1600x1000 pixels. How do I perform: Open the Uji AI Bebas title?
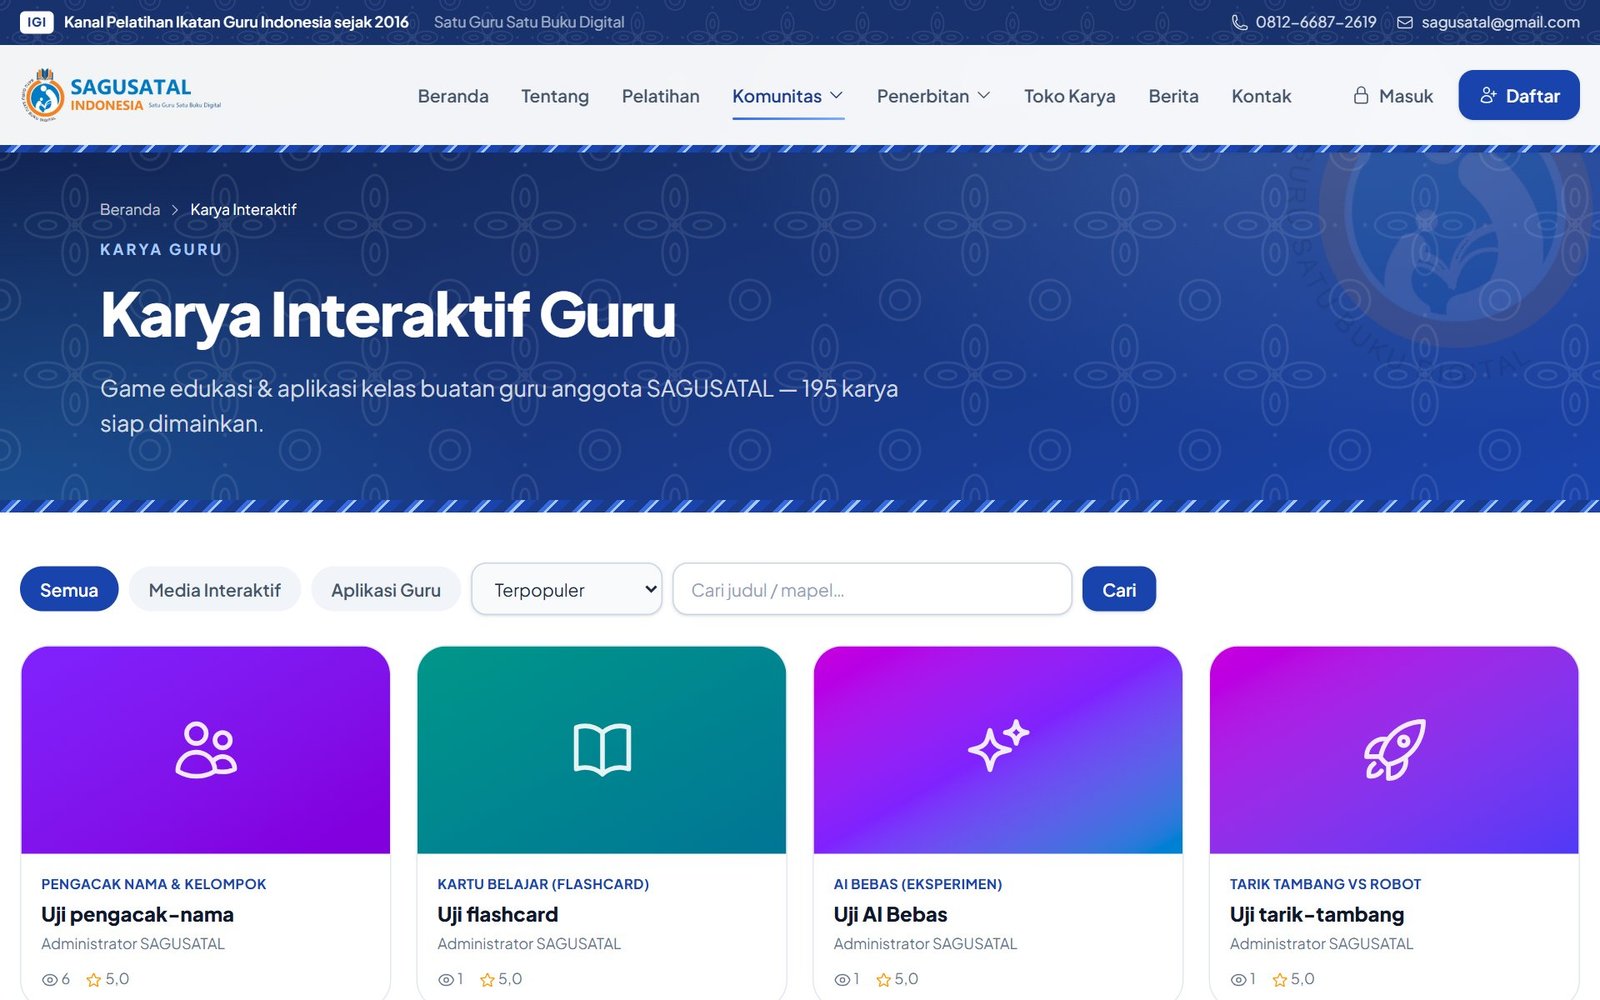[890, 914]
